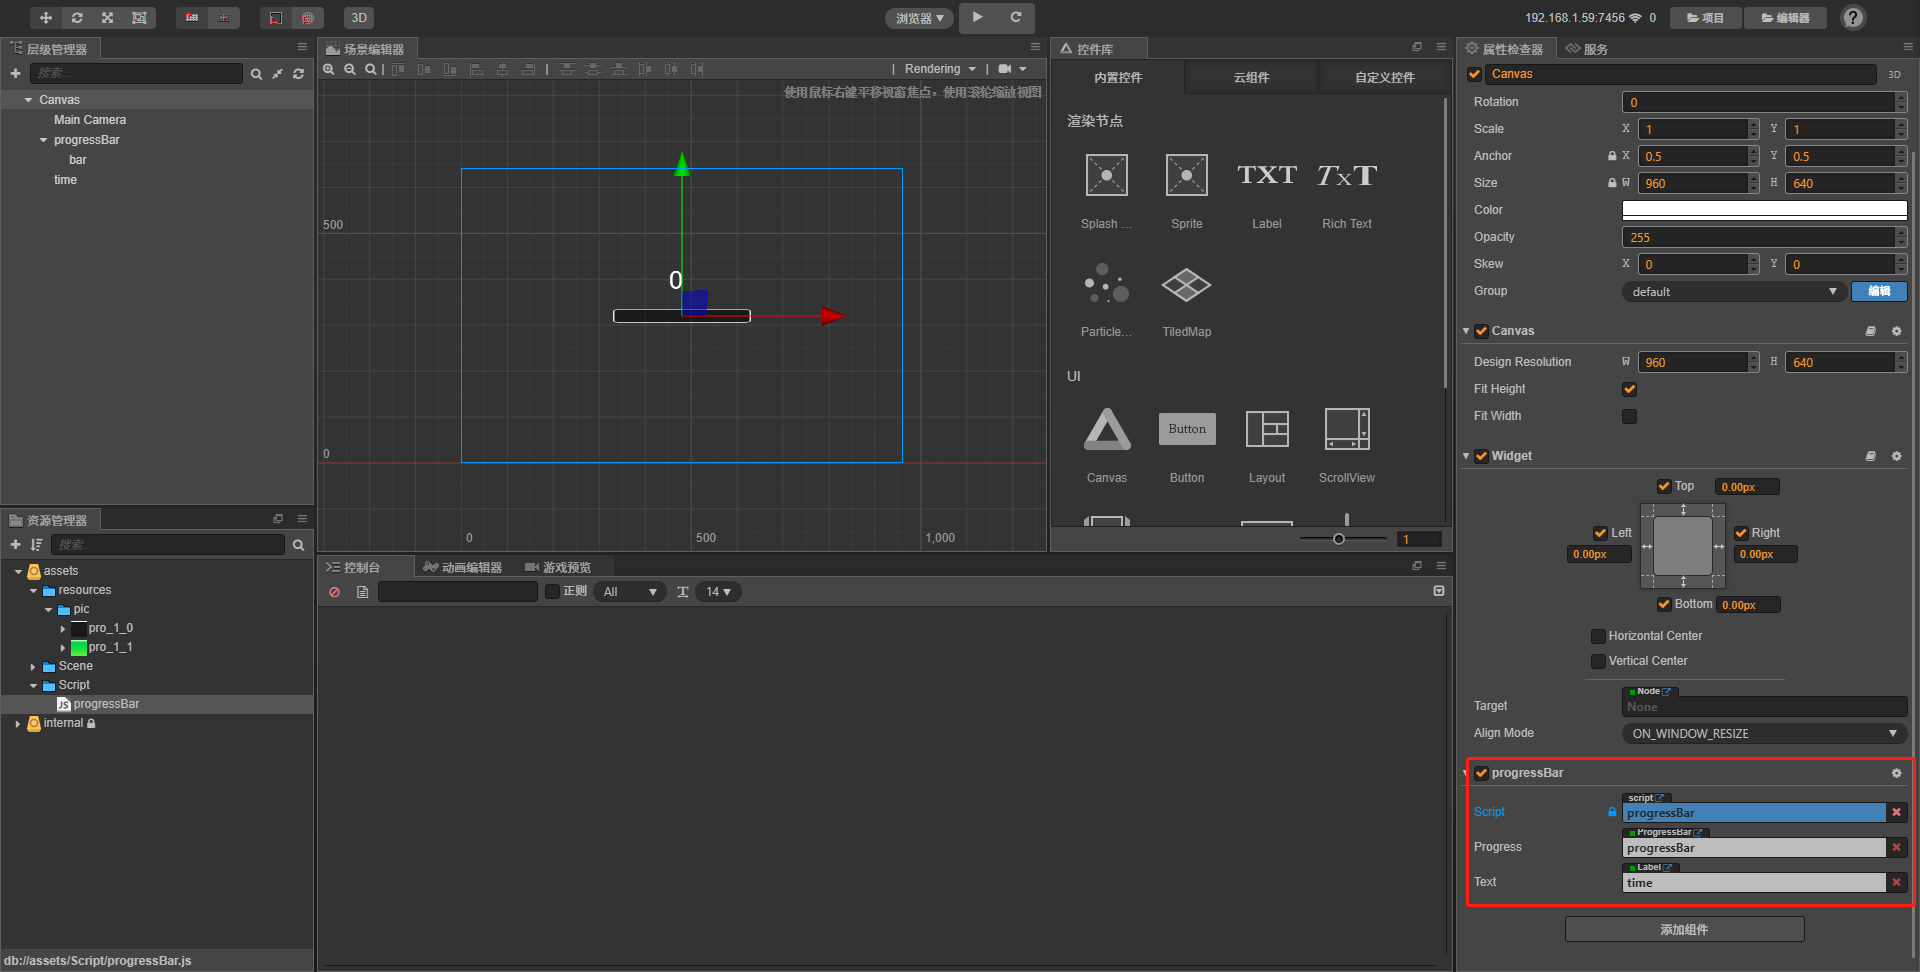Image resolution: width=1920 pixels, height=972 pixels.
Task: Enable the Horizontal Center checkbox
Action: coord(1598,636)
